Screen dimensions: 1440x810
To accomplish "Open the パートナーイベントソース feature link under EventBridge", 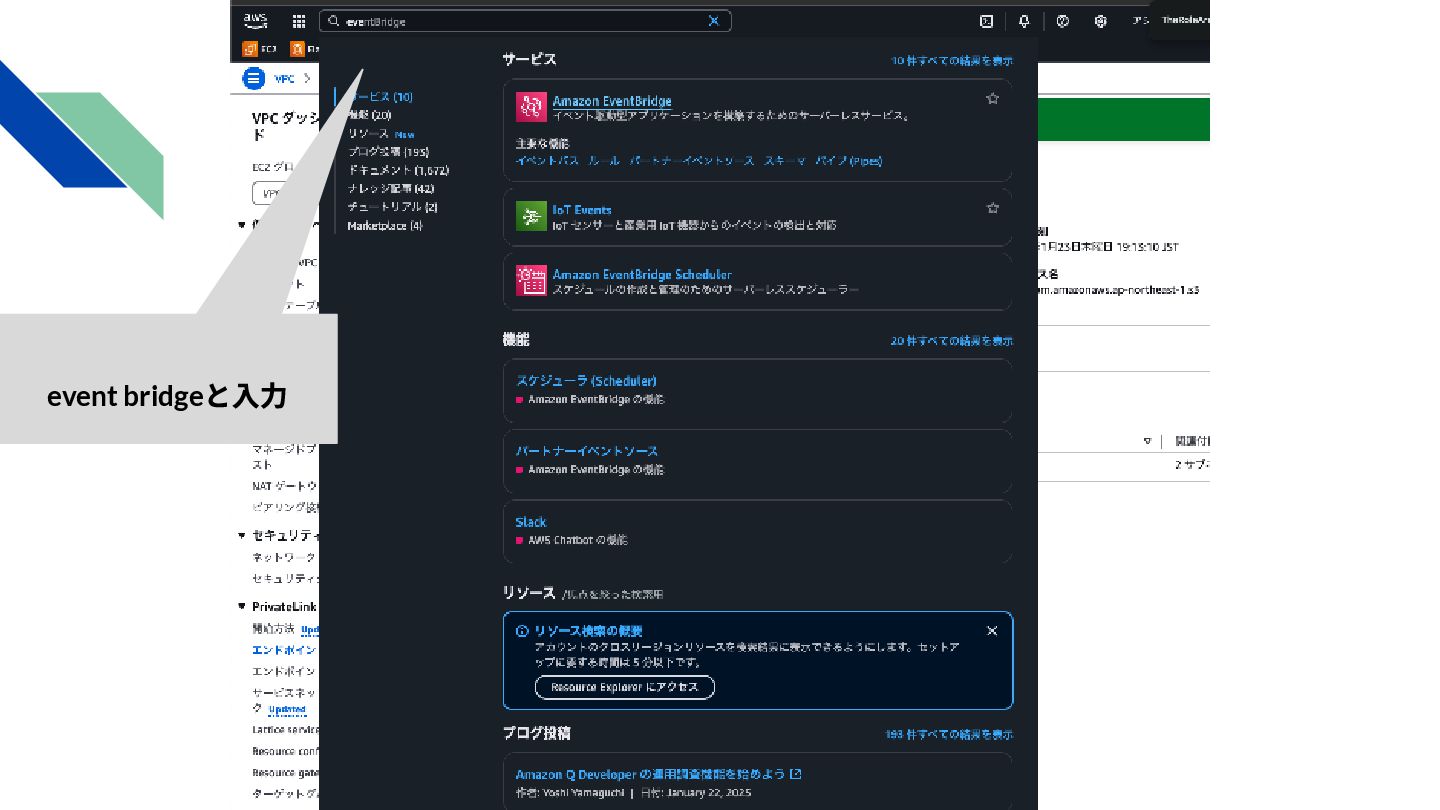I will tap(692, 160).
